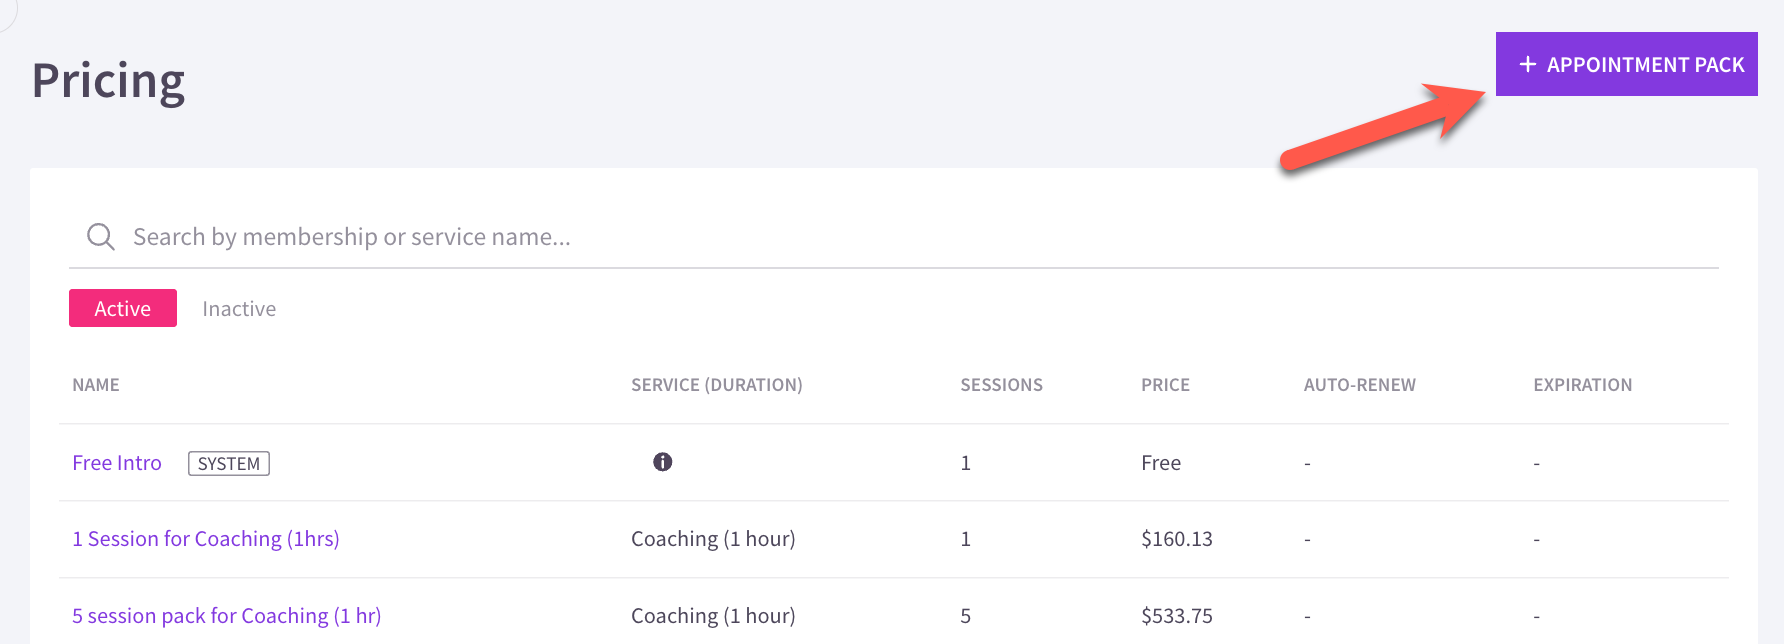
Task: Click the PRICE column header
Action: (x=1165, y=385)
